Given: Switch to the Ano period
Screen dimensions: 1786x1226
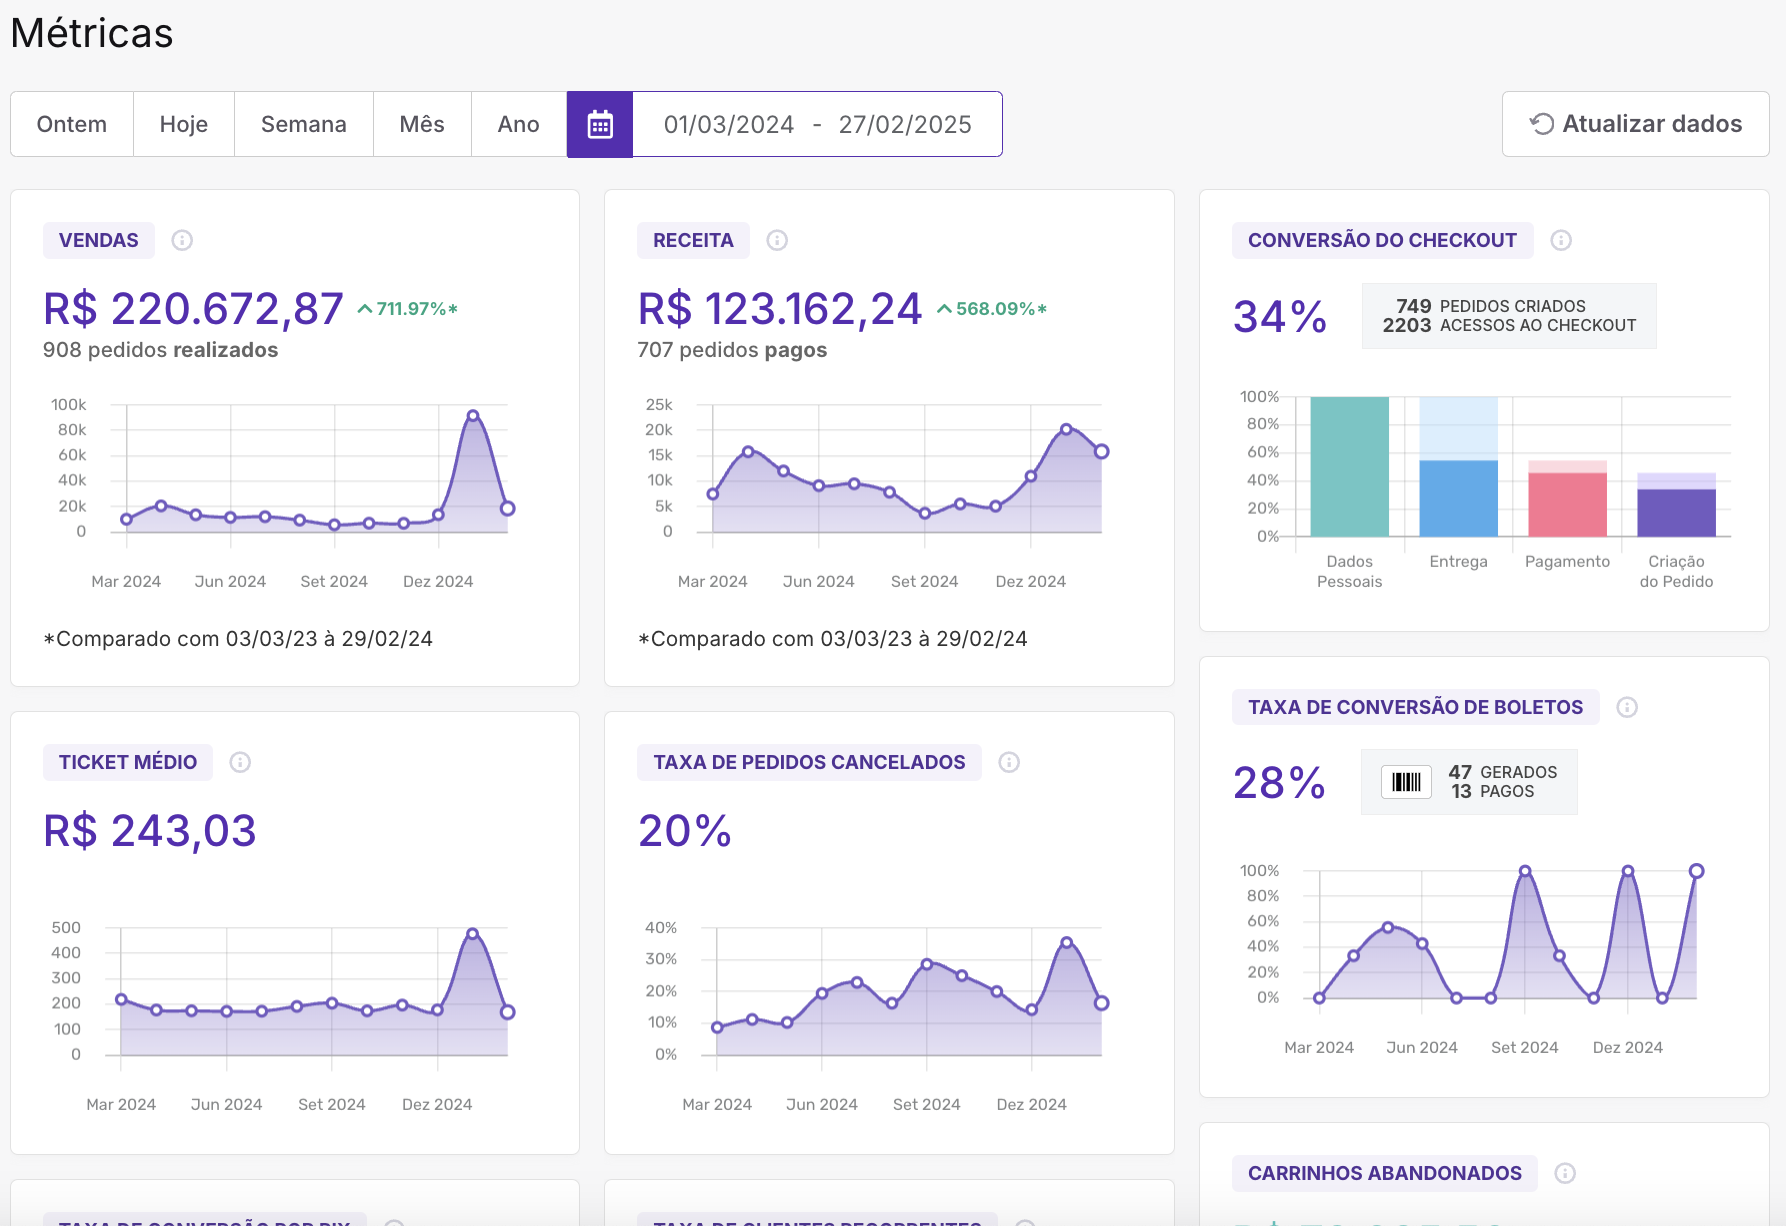Looking at the screenshot, I should [519, 124].
